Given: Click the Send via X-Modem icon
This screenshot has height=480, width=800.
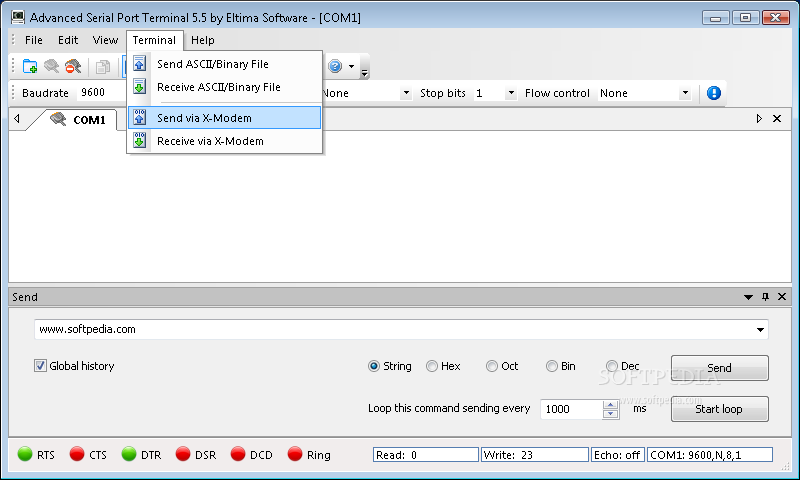Looking at the screenshot, I should [139, 118].
